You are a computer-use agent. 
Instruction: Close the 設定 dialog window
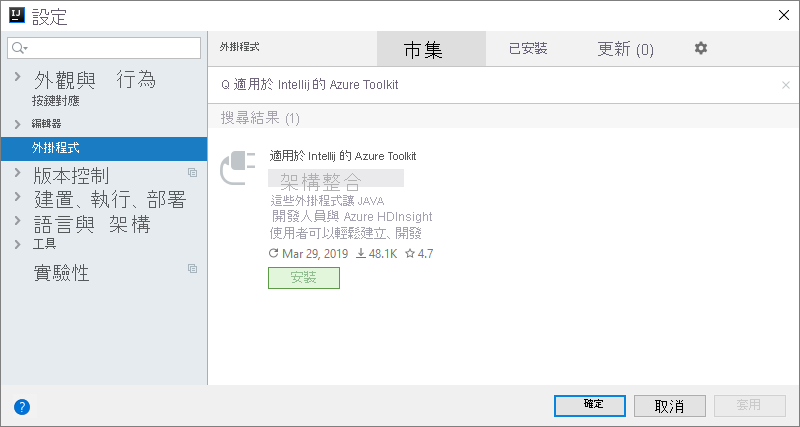(784, 15)
